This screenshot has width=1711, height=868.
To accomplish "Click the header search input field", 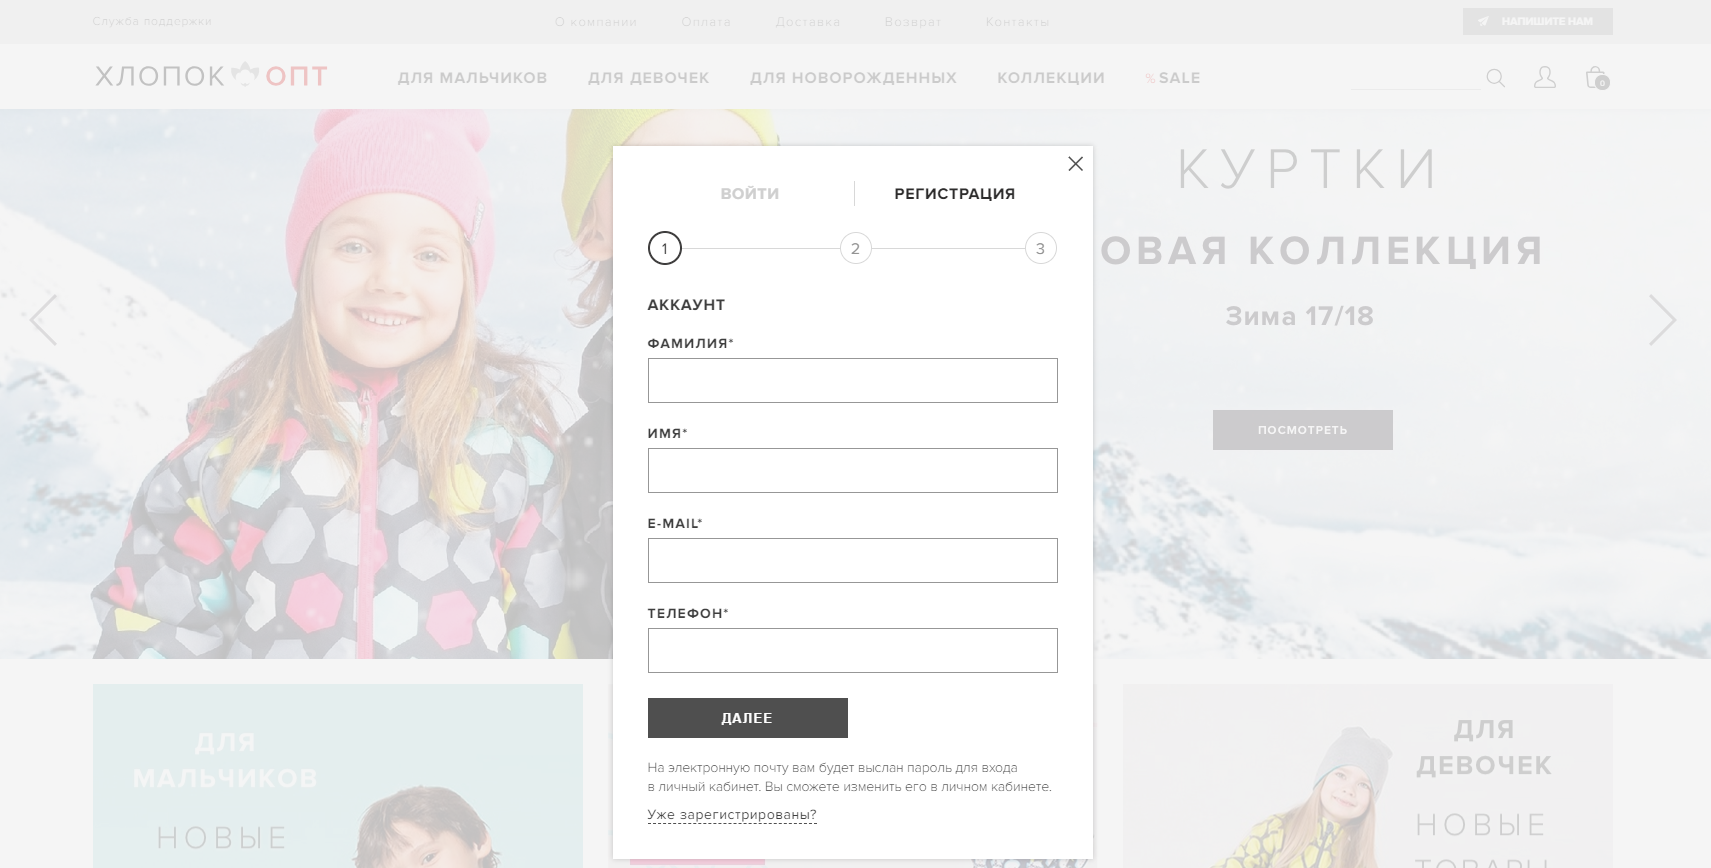I will pos(1415,78).
